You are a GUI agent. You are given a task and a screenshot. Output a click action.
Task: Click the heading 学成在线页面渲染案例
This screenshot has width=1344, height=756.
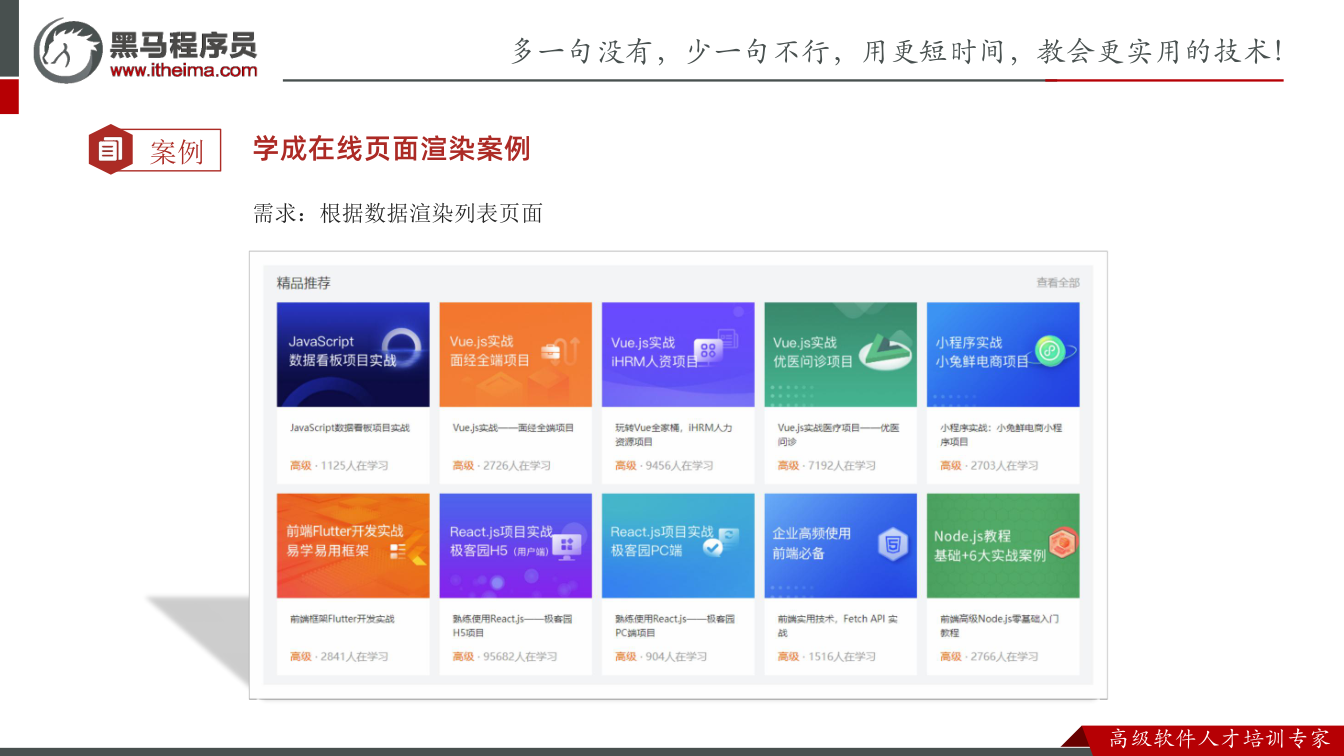tap(391, 149)
